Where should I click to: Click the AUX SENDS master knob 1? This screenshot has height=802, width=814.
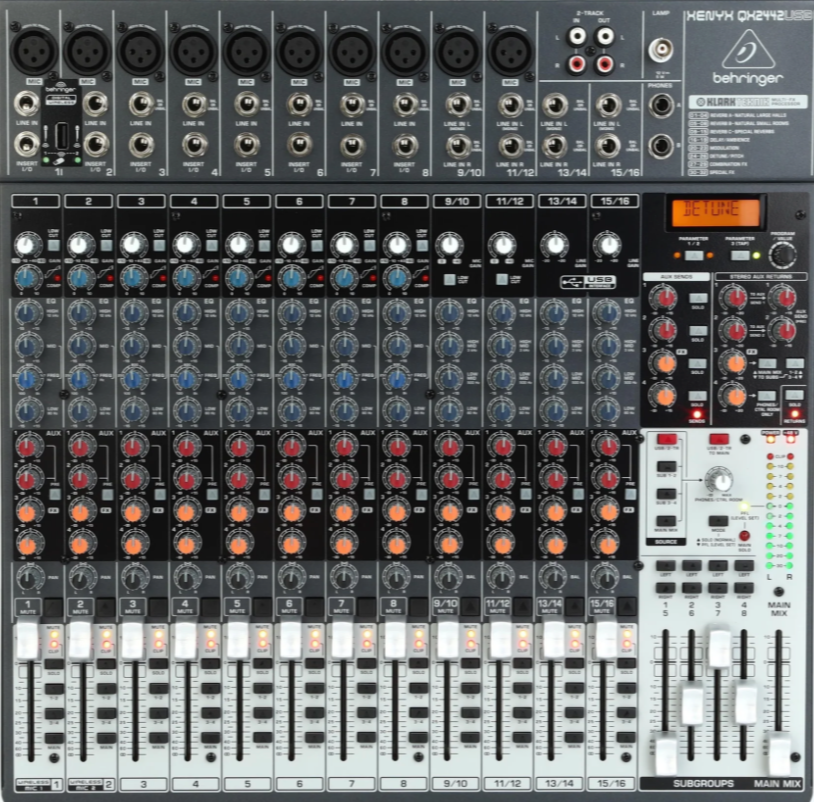(x=664, y=298)
